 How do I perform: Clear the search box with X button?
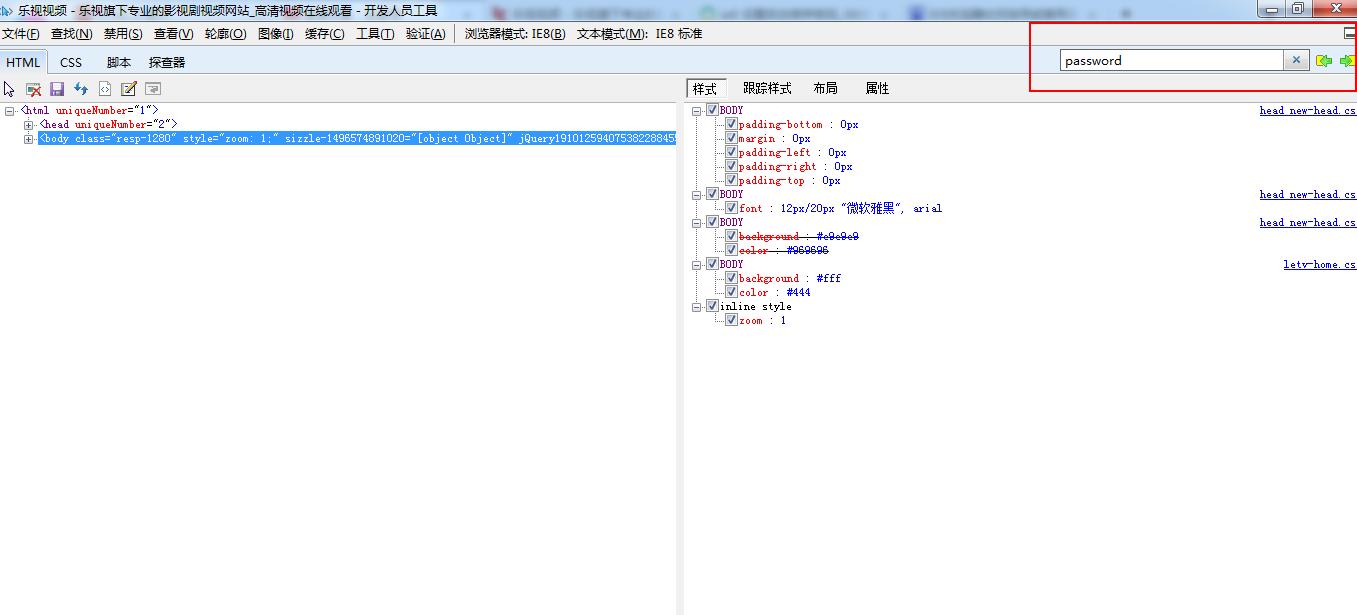tap(1296, 61)
